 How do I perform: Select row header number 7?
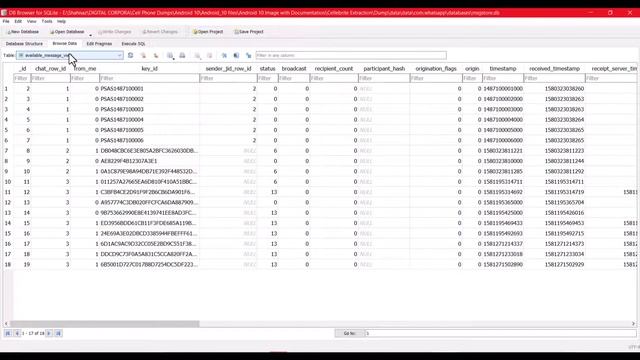coord(7,151)
